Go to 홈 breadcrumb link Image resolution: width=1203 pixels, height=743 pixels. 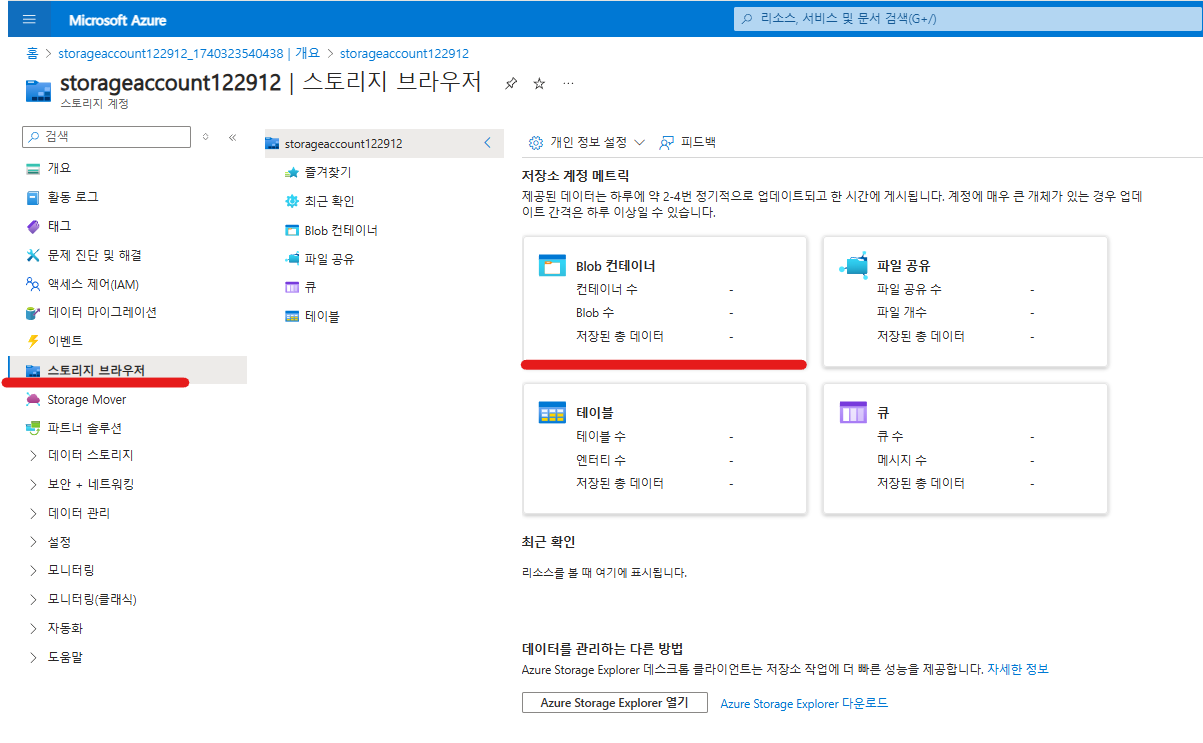point(32,54)
